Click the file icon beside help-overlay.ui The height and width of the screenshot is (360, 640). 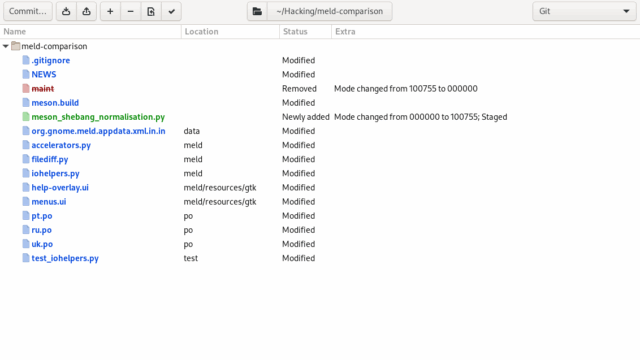tap(26, 187)
